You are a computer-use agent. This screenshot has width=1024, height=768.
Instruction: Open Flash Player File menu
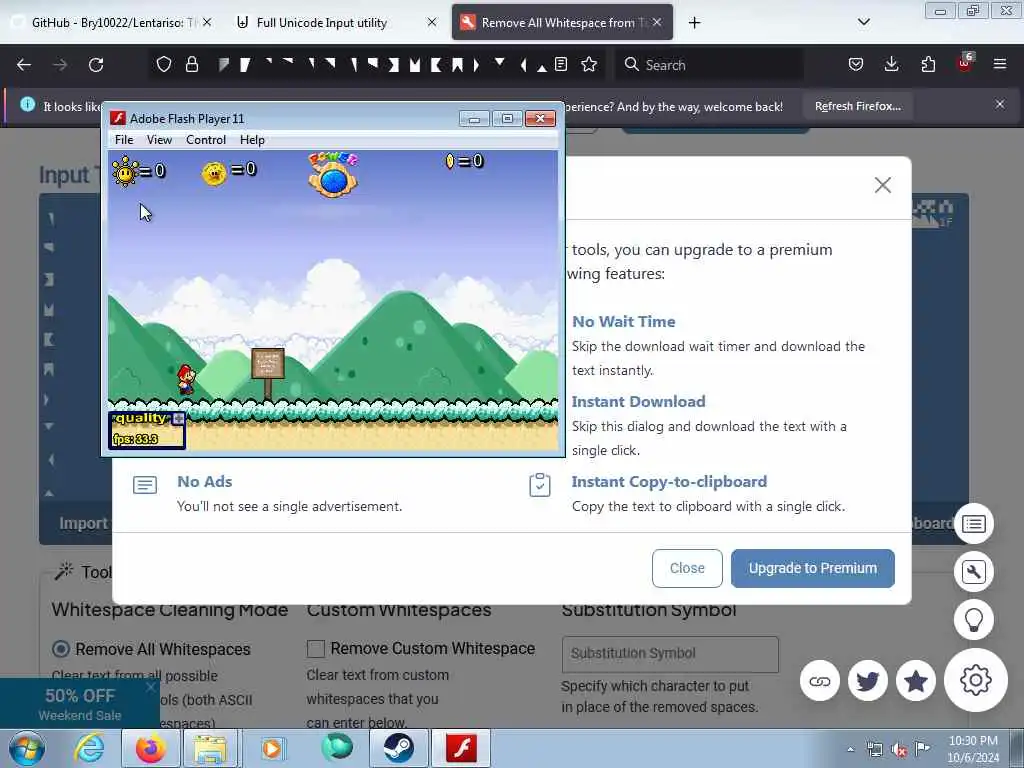coord(124,140)
